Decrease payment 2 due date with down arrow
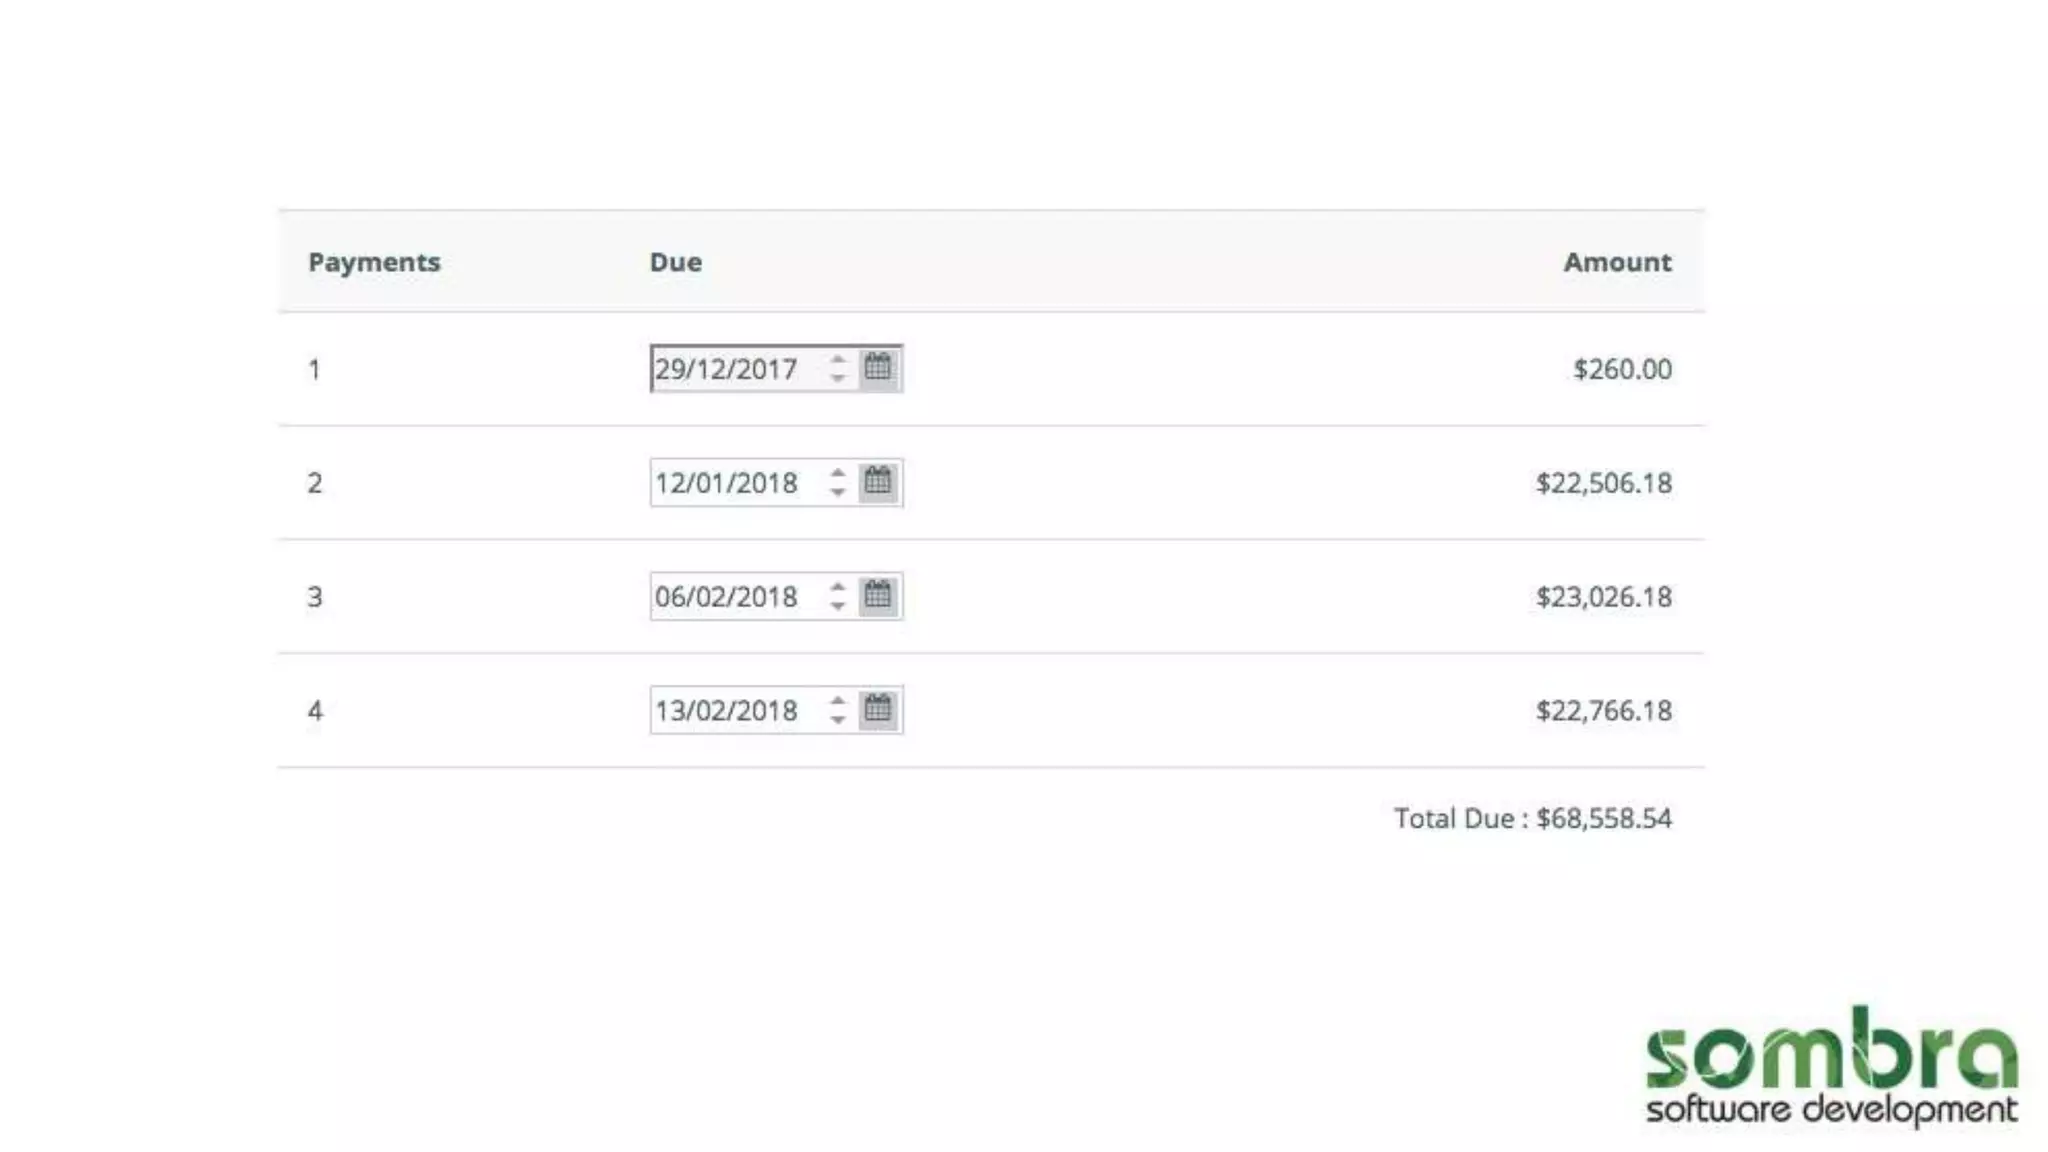The image size is (2048, 1152). [838, 492]
